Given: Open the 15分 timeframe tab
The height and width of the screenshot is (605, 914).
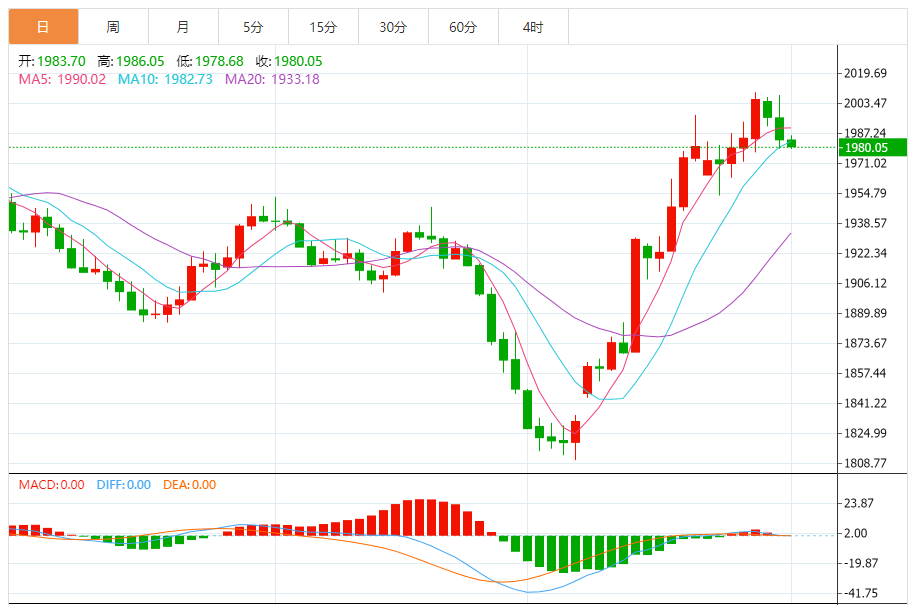Looking at the screenshot, I should click(x=323, y=27).
